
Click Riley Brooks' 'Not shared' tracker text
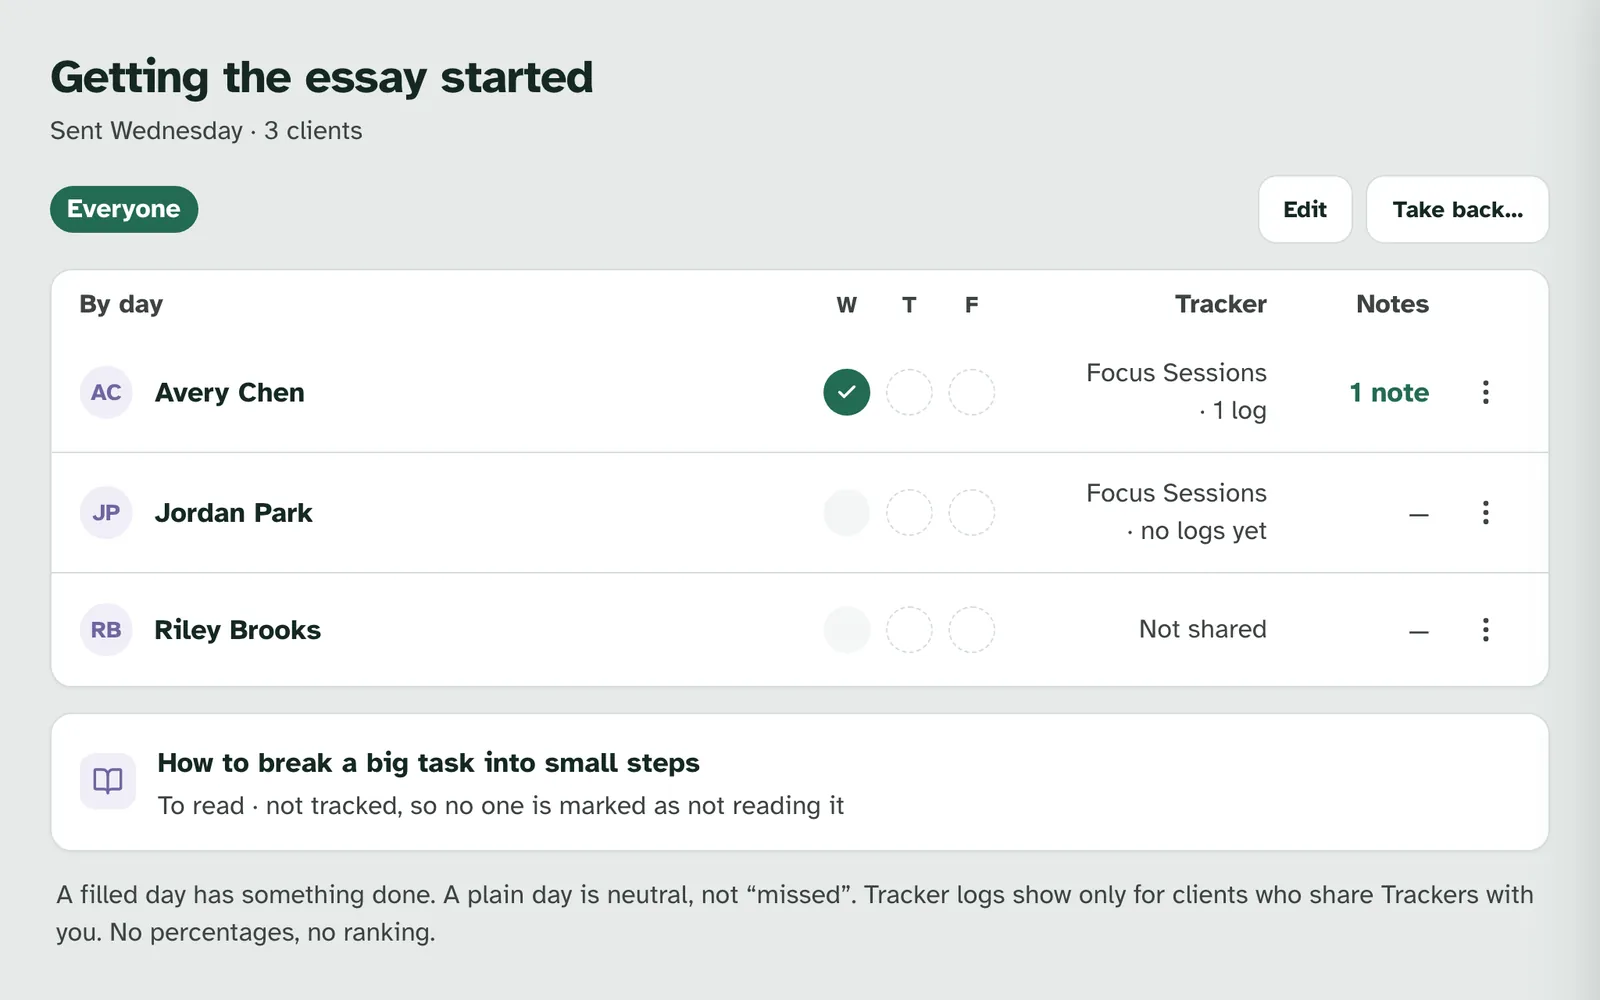pyautogui.click(x=1203, y=629)
